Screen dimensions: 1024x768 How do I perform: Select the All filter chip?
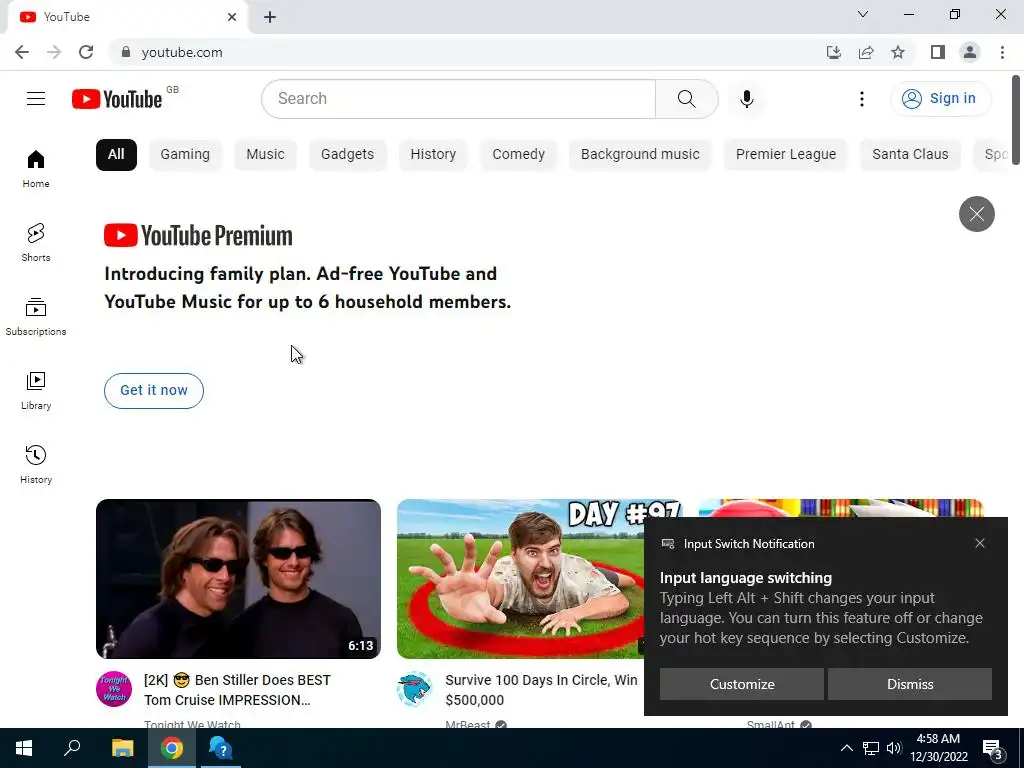click(x=116, y=155)
